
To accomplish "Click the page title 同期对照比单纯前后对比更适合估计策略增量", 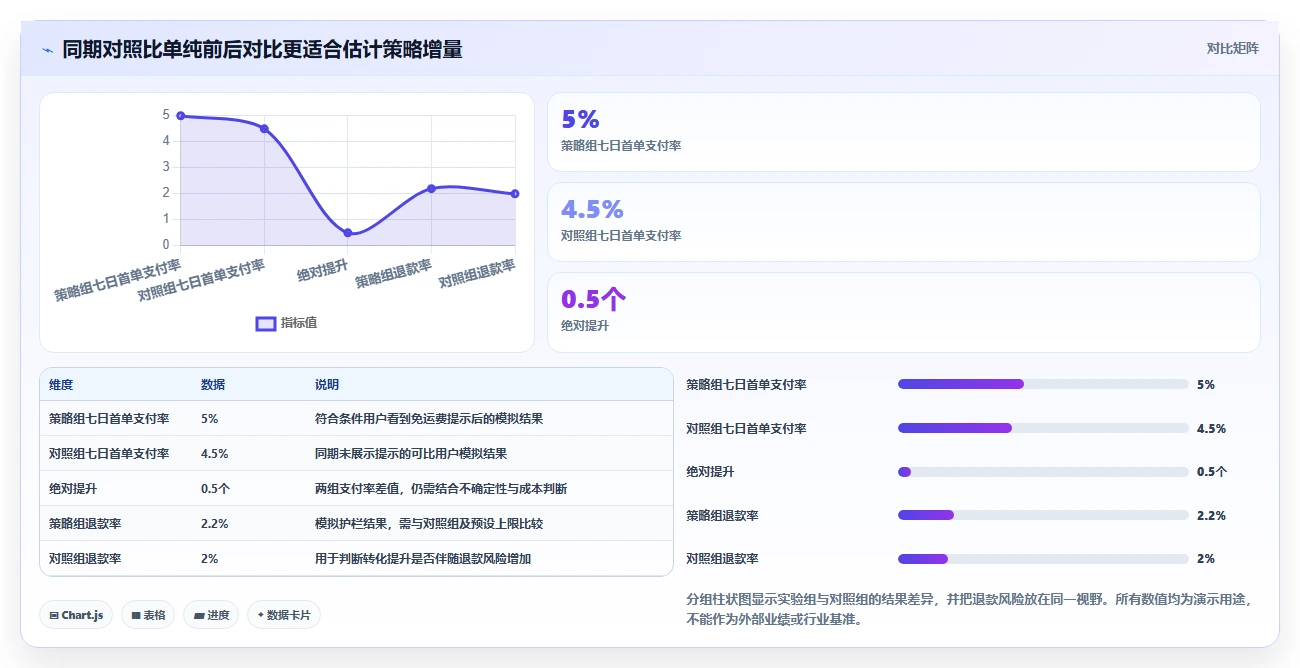I will point(262,49).
